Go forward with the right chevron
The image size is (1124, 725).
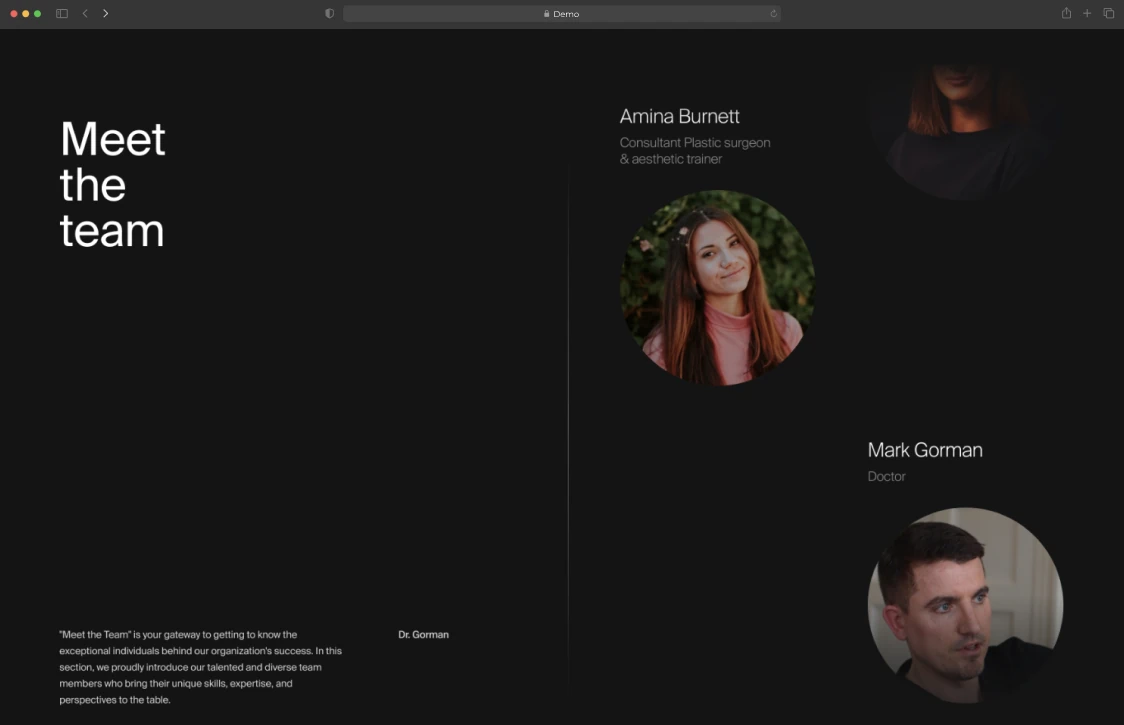point(105,14)
